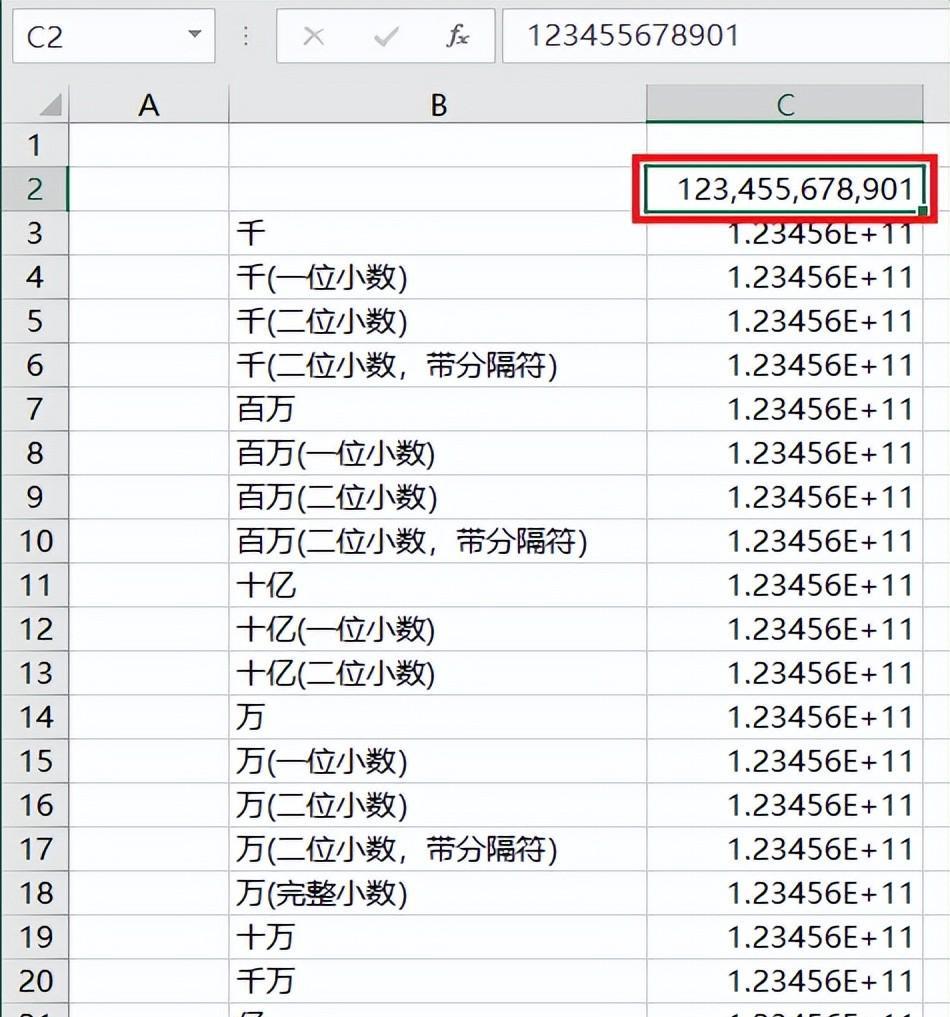The height and width of the screenshot is (1017, 950).
Task: Select row 4 header
Action: (34, 277)
